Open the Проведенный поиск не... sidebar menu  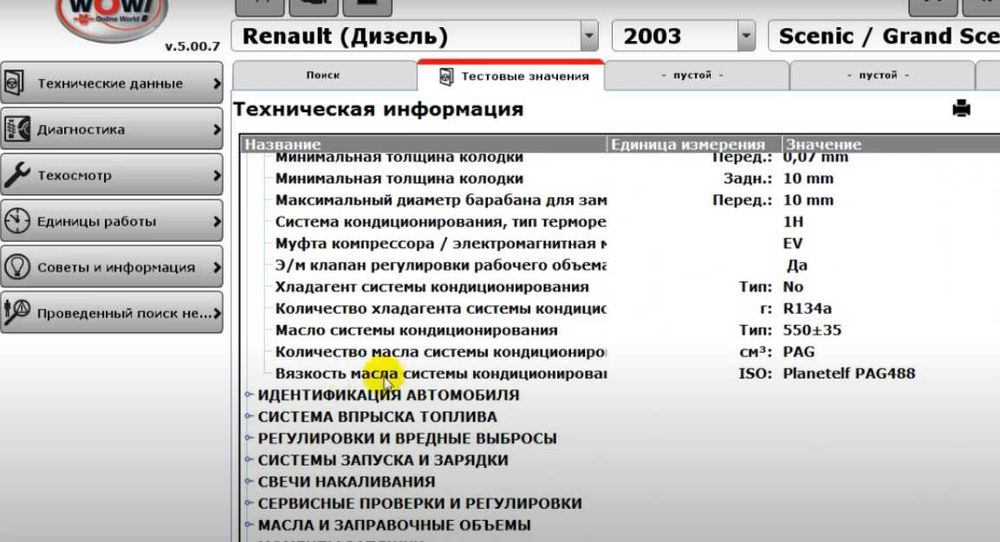pos(112,312)
